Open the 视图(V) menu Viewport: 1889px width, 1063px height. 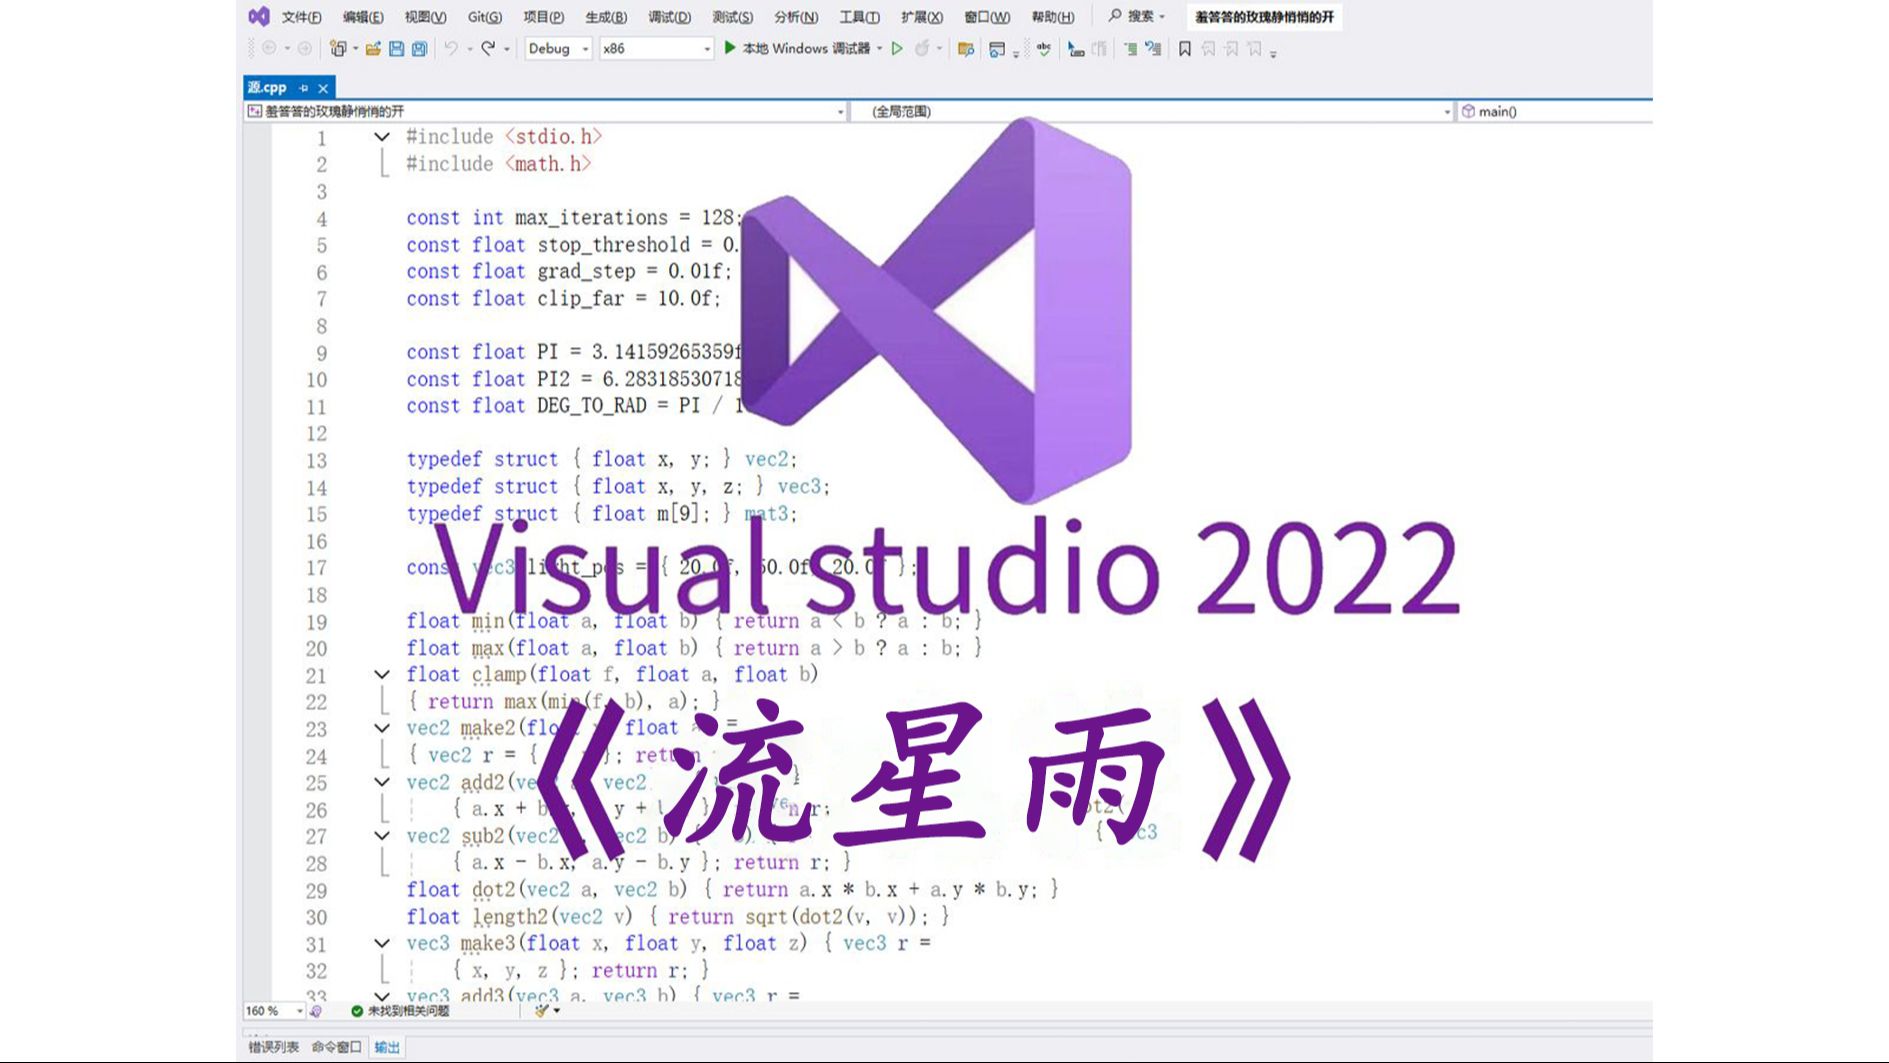click(425, 17)
